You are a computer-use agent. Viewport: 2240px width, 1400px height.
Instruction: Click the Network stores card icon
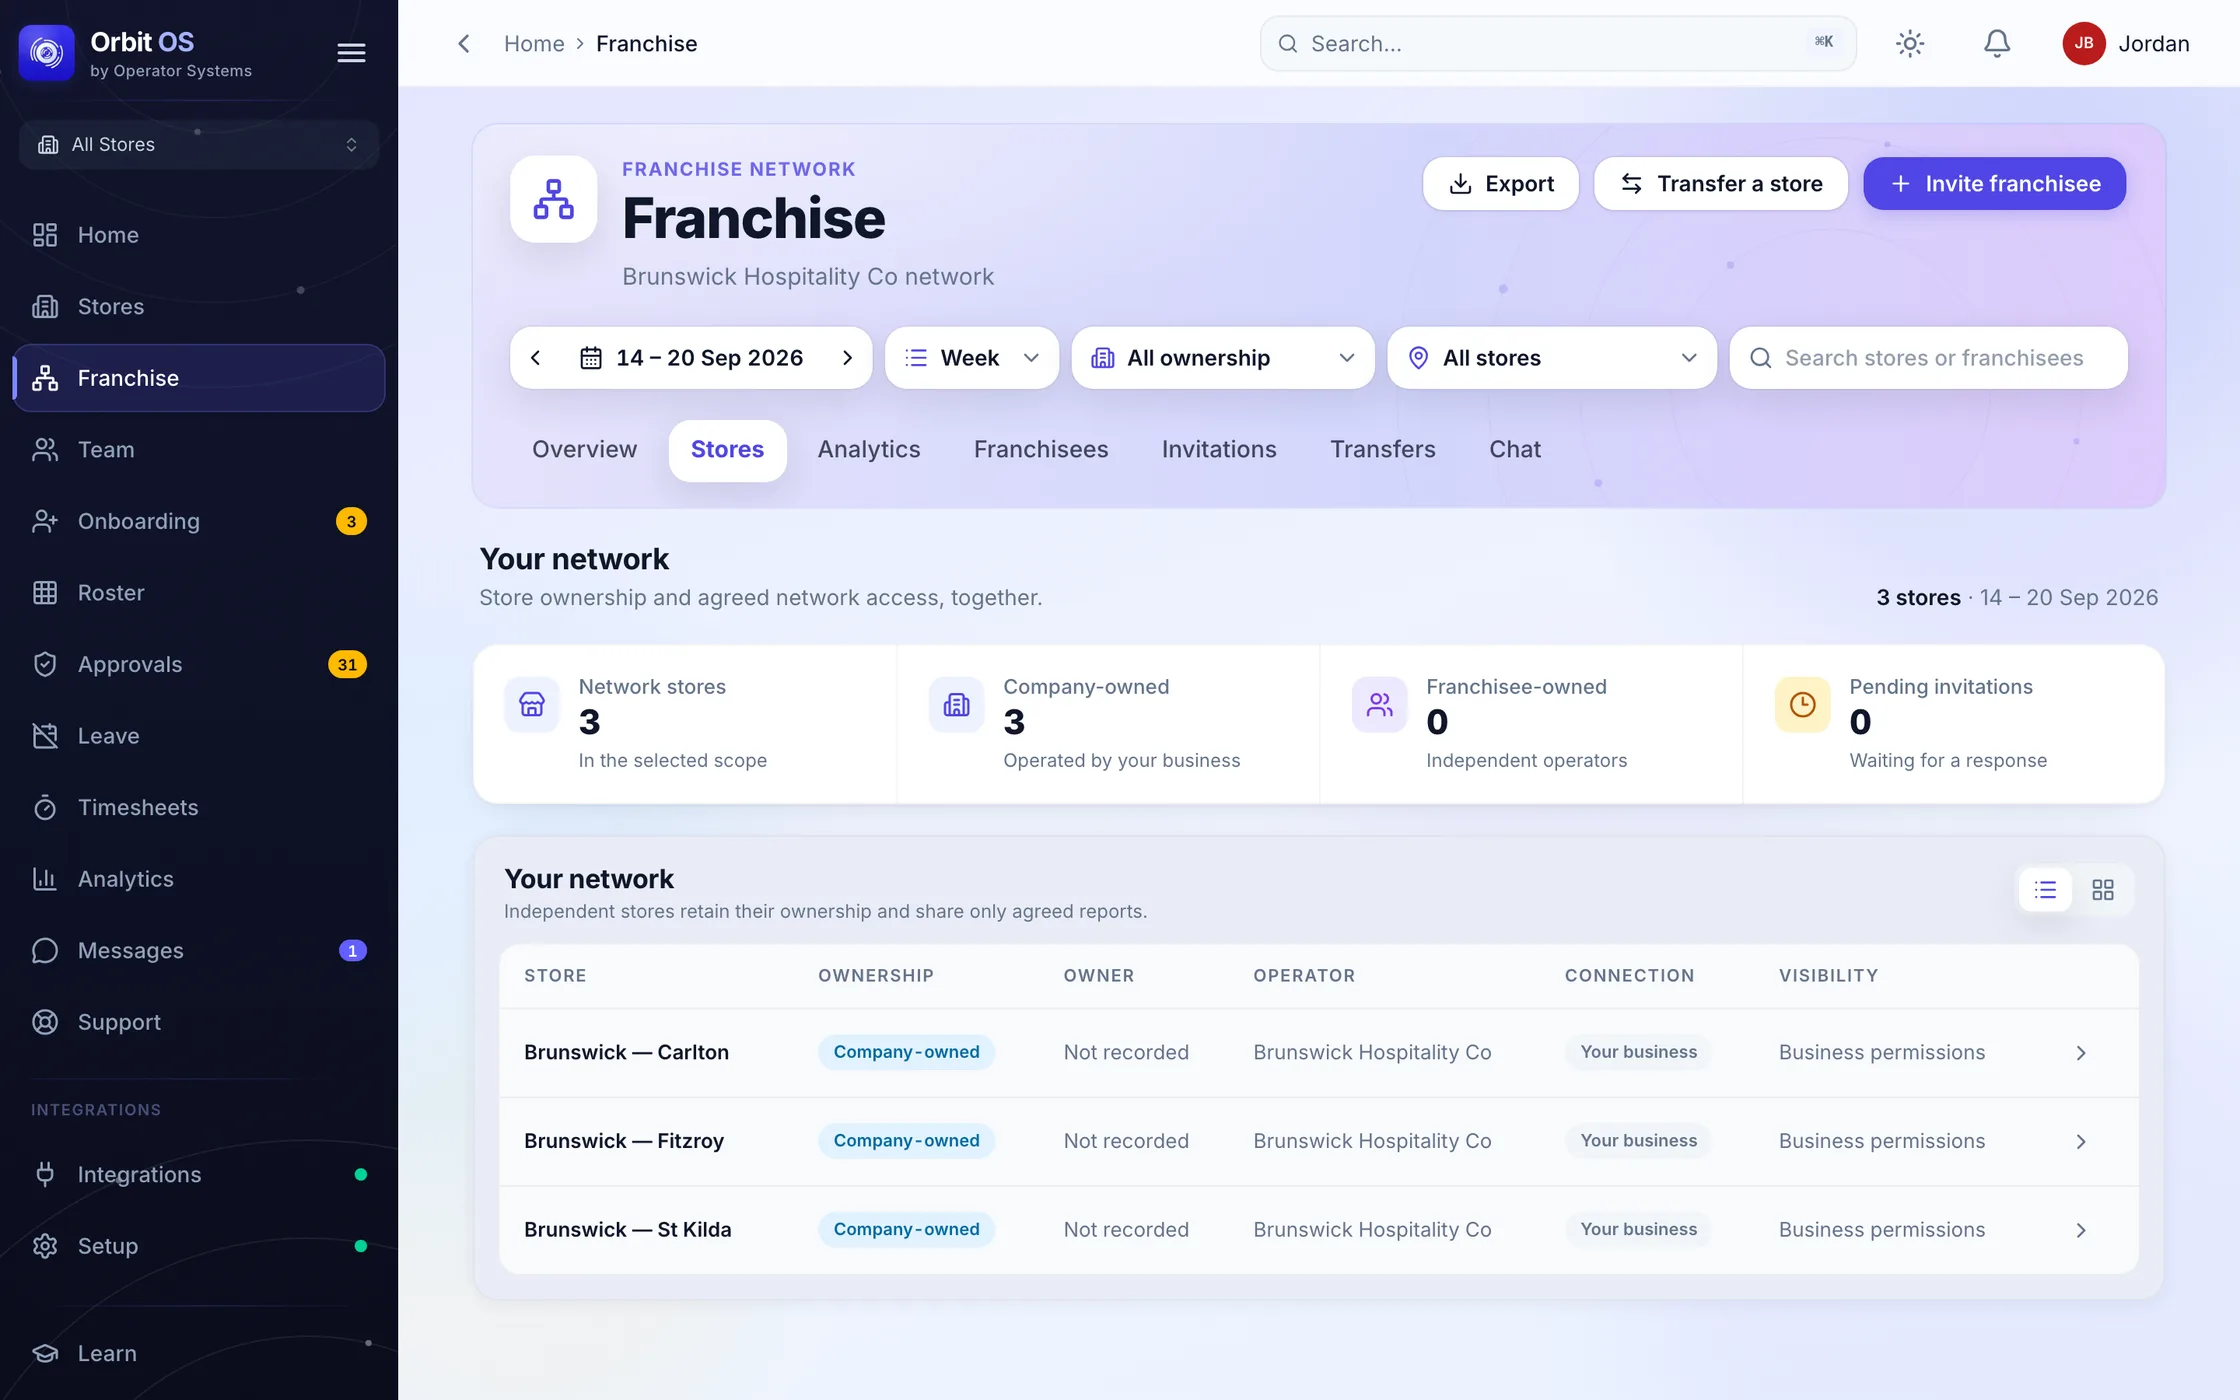pyautogui.click(x=532, y=705)
